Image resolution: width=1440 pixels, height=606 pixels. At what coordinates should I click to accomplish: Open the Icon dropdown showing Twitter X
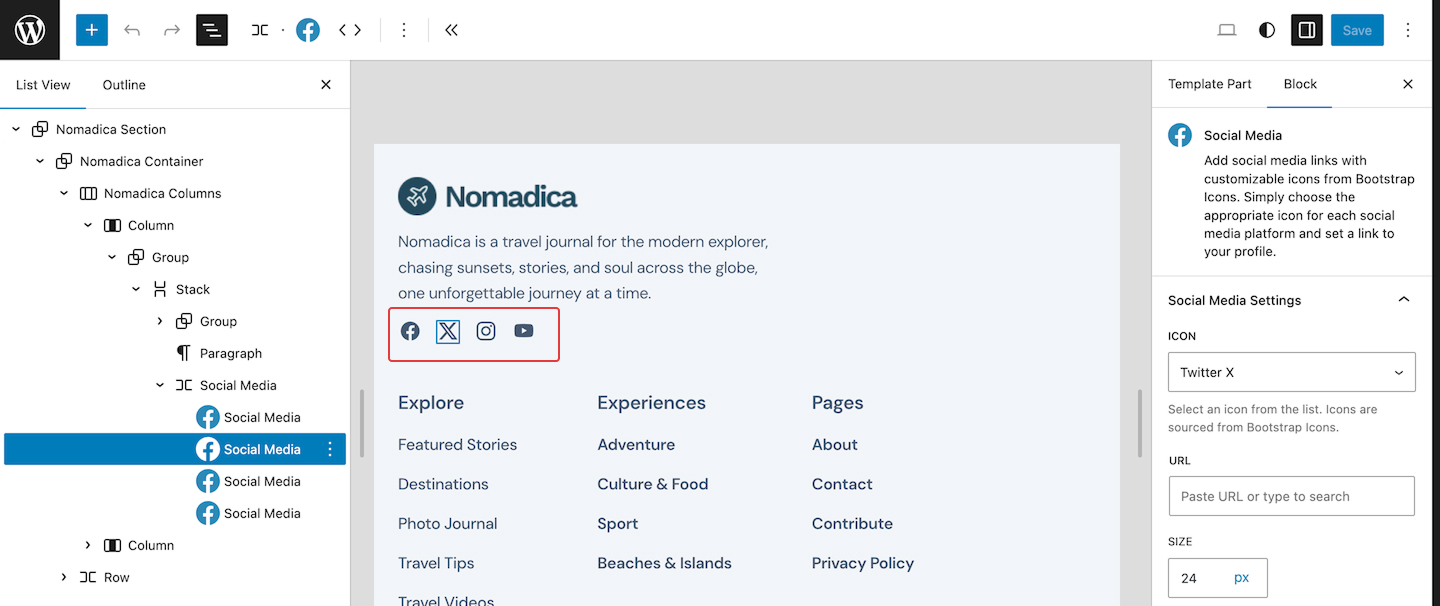point(1291,372)
